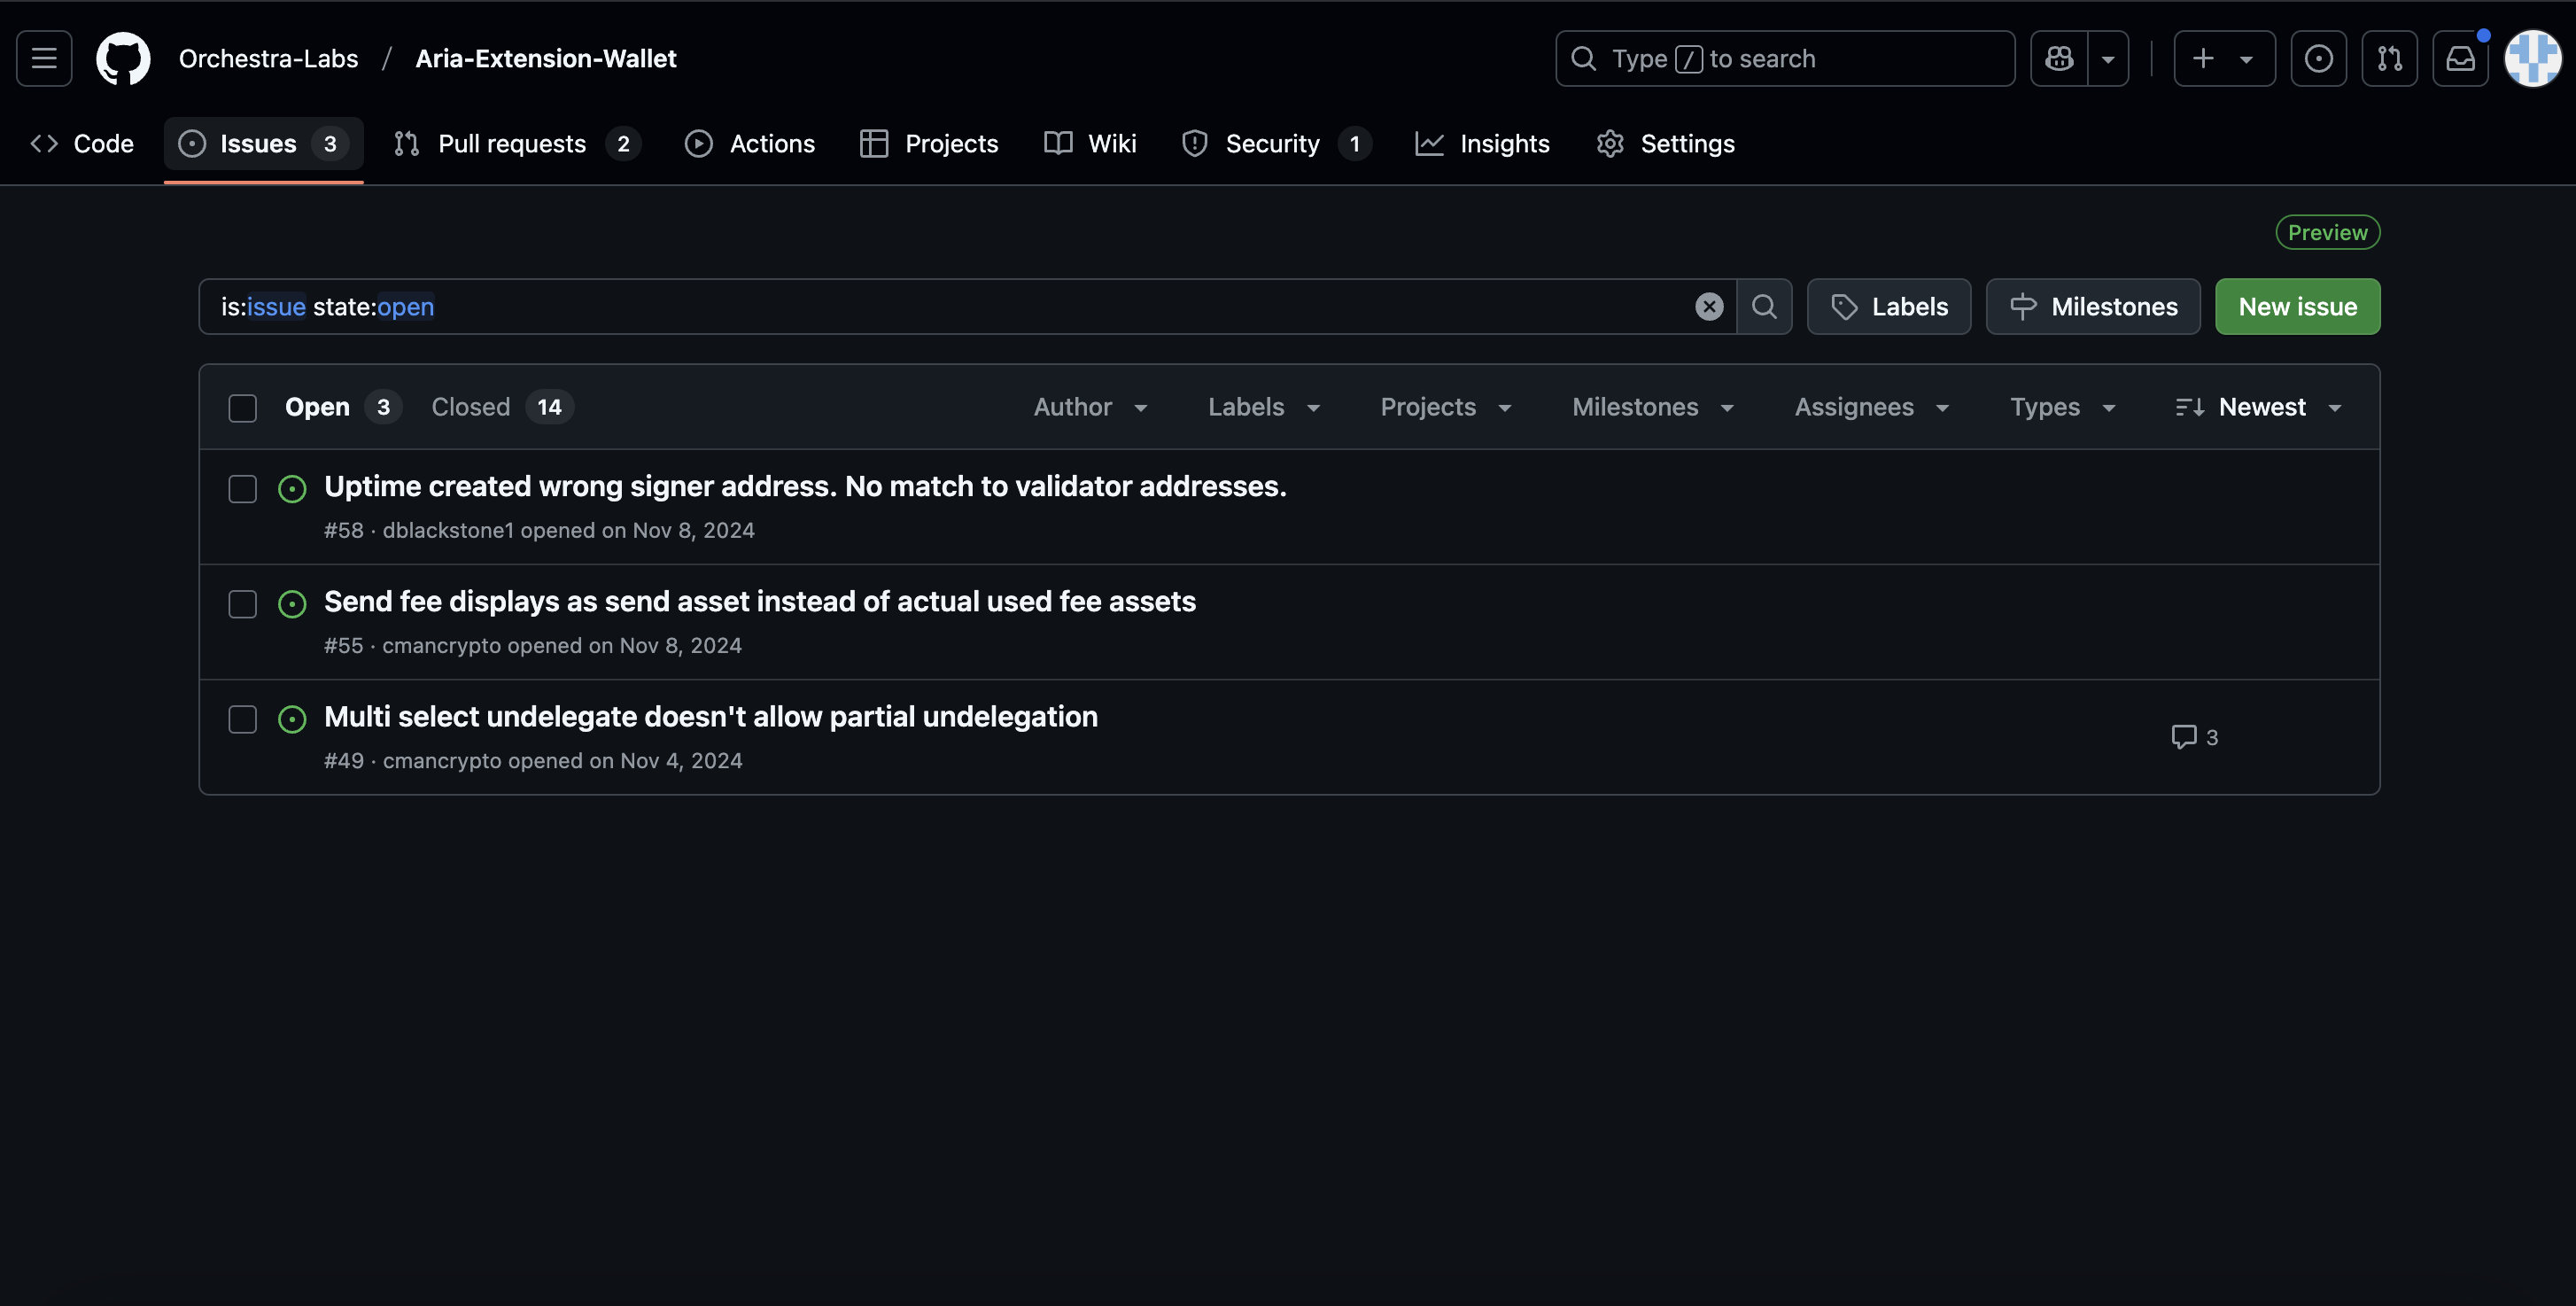Expand the Assignees filter dropdown
This screenshot has width=2576, height=1306.
pyautogui.click(x=1871, y=407)
